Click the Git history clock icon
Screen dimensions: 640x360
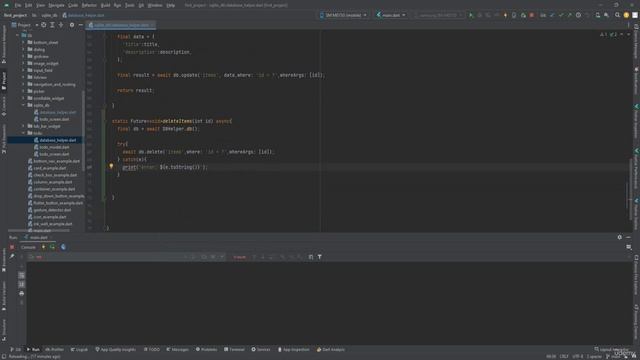pyautogui.click(x=578, y=15)
